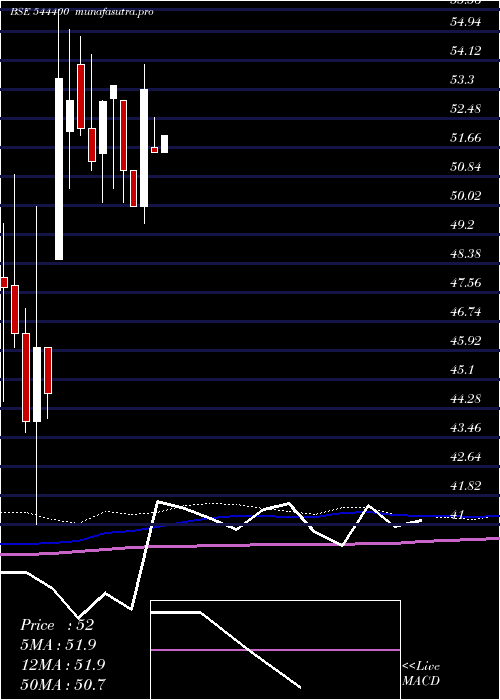
Task: Click the Live MACD label
Action: coord(421,674)
